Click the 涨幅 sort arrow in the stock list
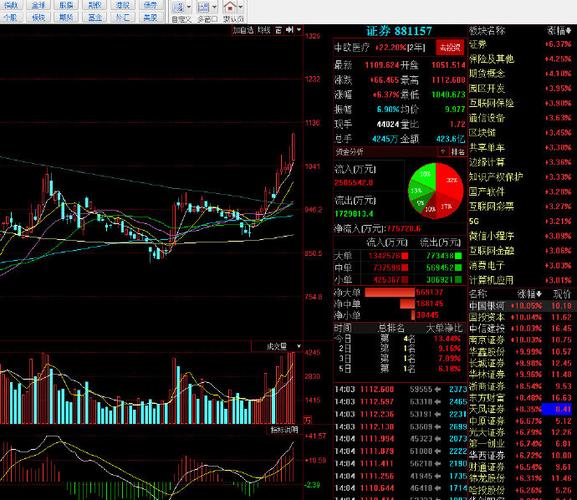 click(539, 294)
